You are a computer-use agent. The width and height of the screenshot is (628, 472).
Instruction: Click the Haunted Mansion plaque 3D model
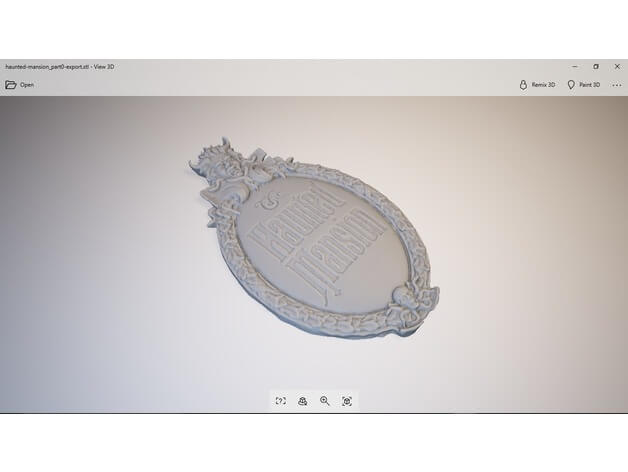pyautogui.click(x=315, y=240)
